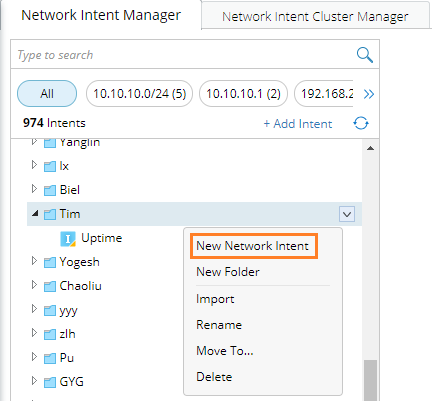
Task: Toggle the 10.10.10.1 (2) filter
Action: (x=243, y=94)
